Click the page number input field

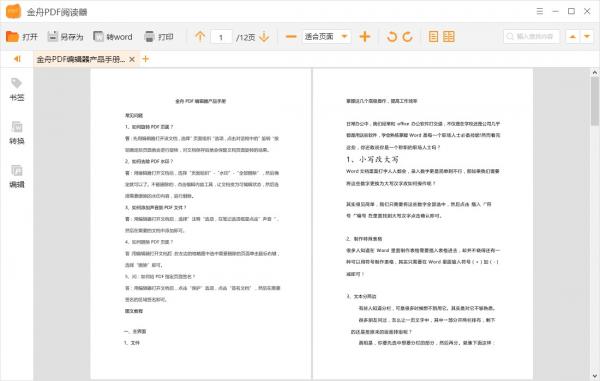point(221,37)
